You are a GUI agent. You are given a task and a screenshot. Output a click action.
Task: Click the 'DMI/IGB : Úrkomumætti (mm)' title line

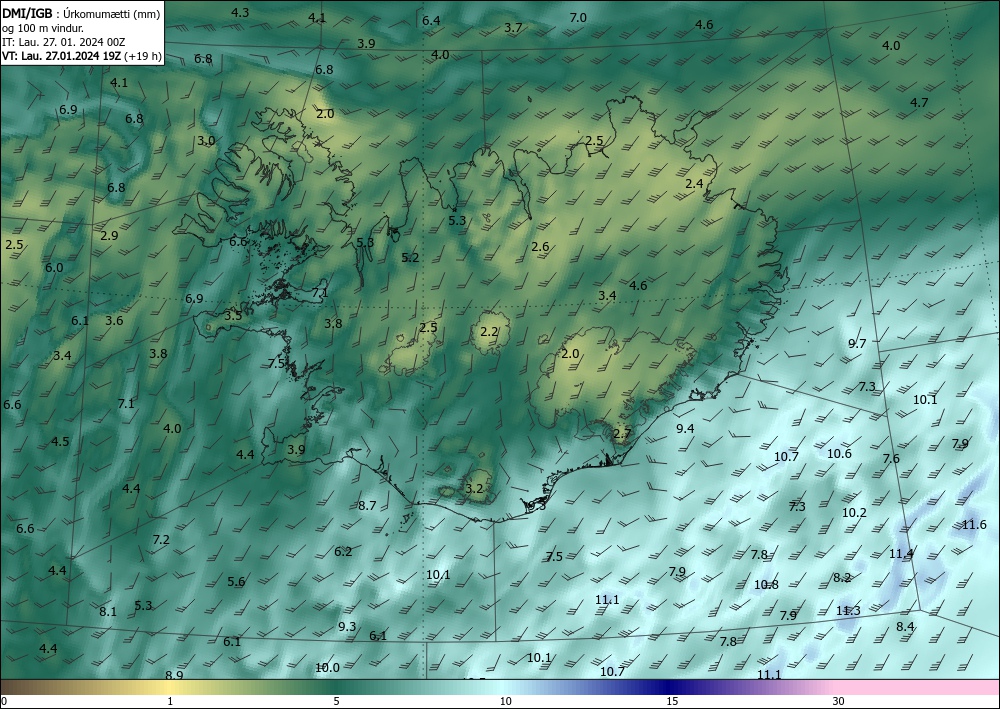(81, 13)
